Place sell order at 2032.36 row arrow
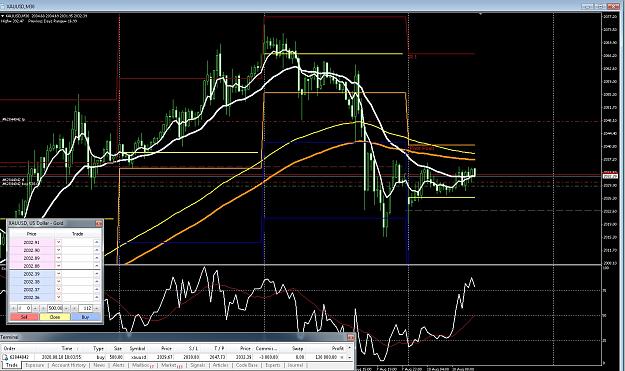 tap(58, 297)
